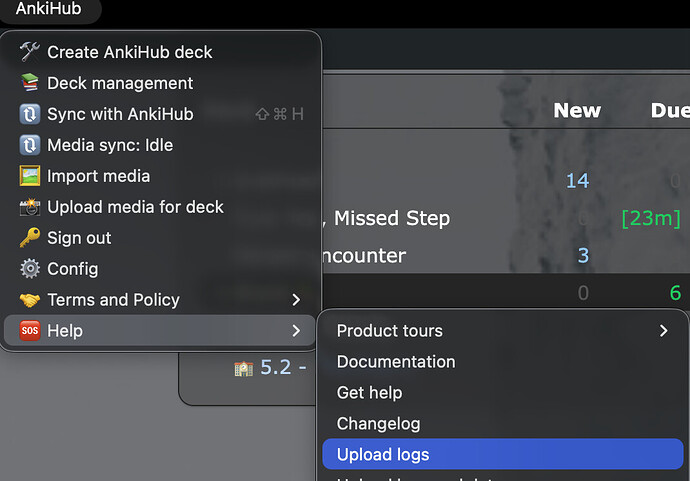The width and height of the screenshot is (690, 481).
Task: Click the Sync with AnkiHub sync icon
Action: [x=29, y=114]
